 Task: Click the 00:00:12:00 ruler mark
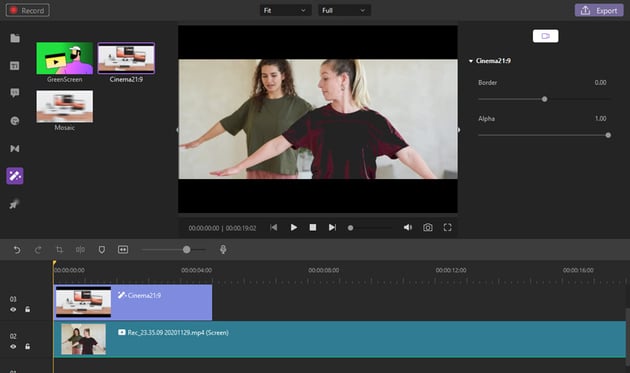pos(451,270)
